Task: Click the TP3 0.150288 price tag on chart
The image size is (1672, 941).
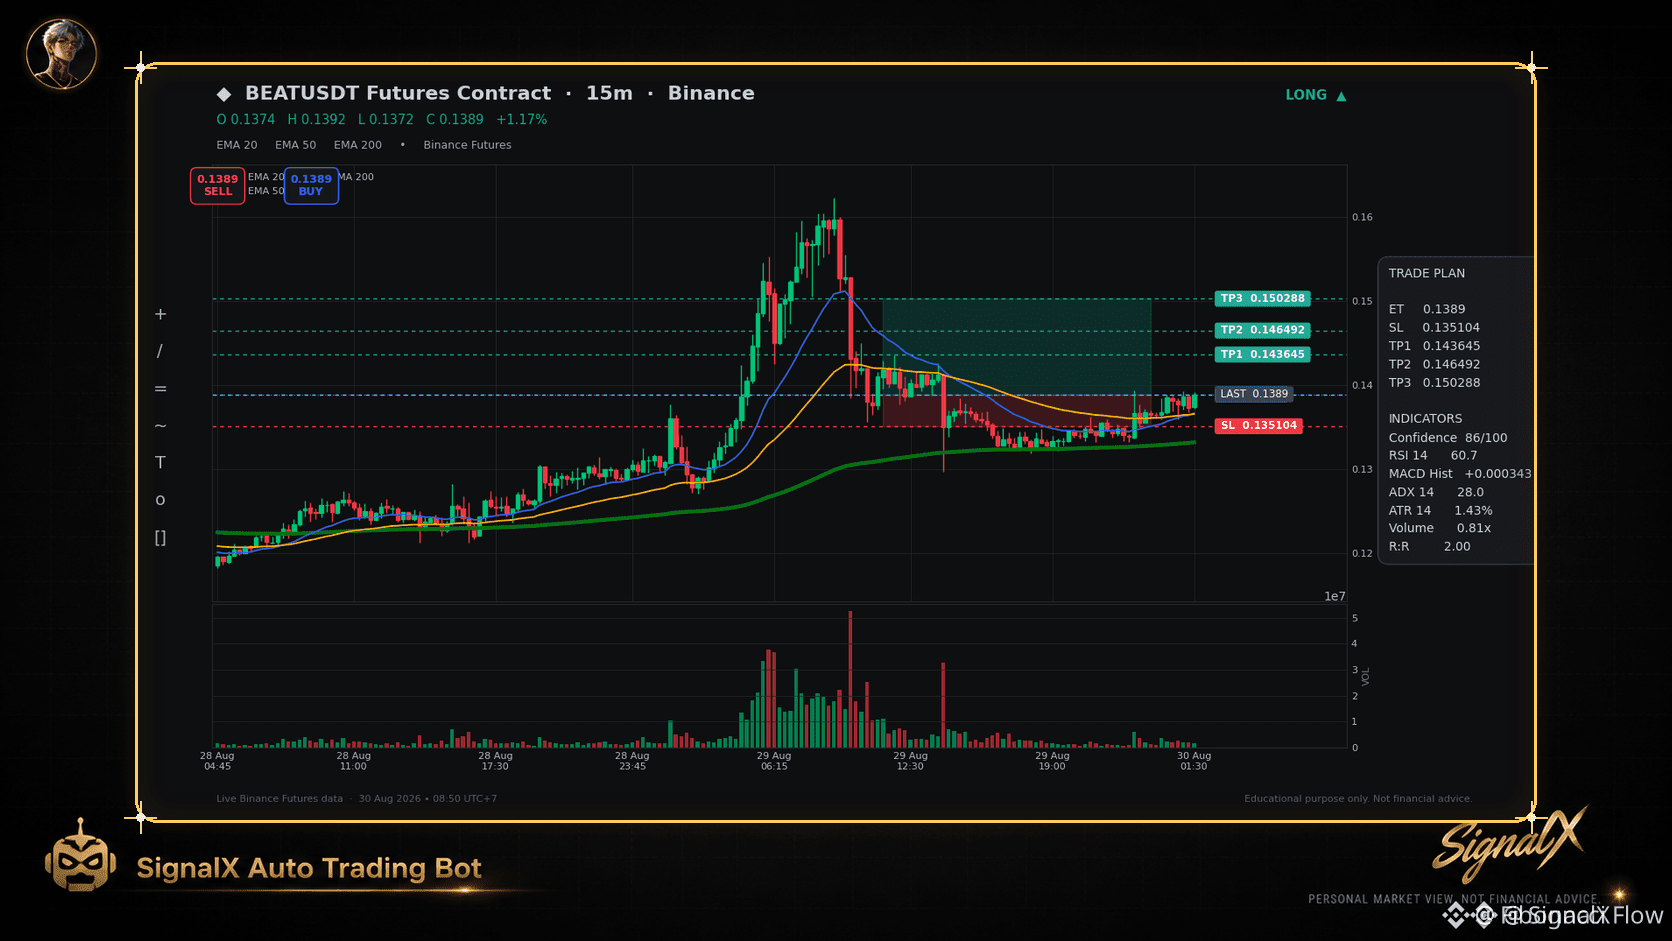Action: click(1263, 298)
